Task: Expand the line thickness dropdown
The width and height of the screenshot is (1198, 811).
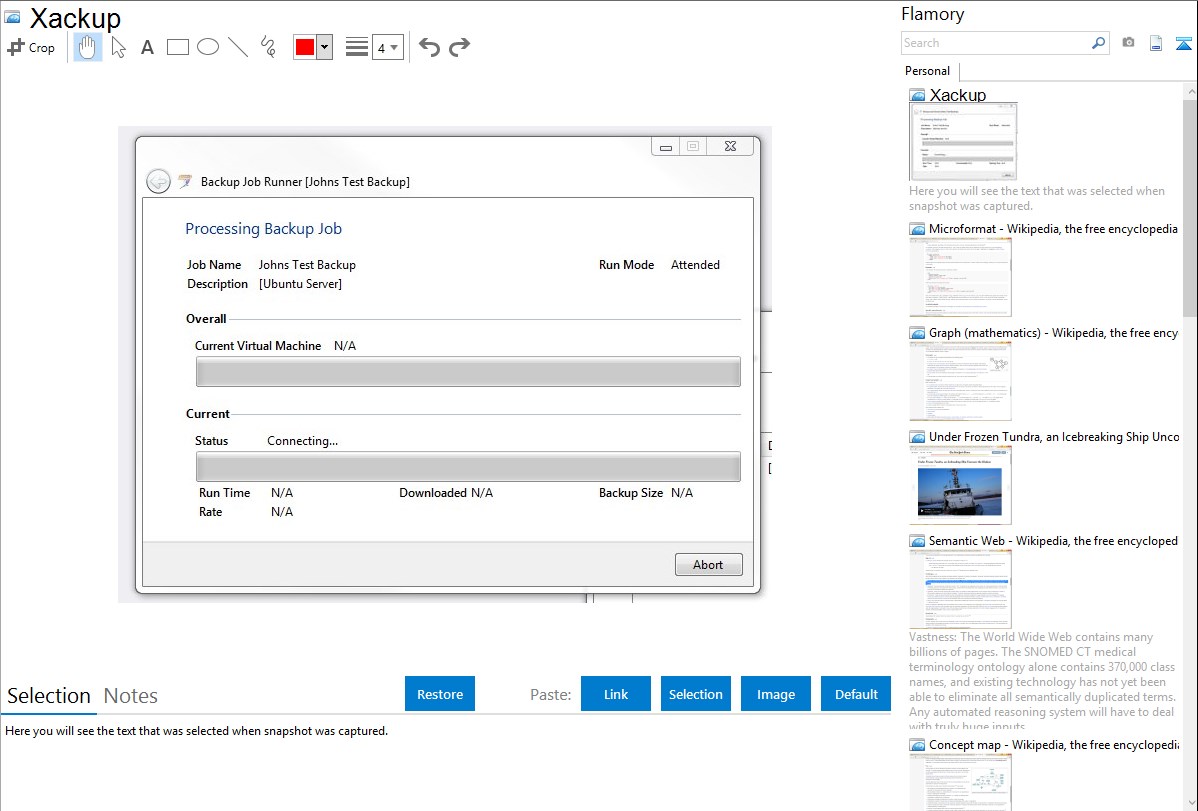Action: click(388, 47)
